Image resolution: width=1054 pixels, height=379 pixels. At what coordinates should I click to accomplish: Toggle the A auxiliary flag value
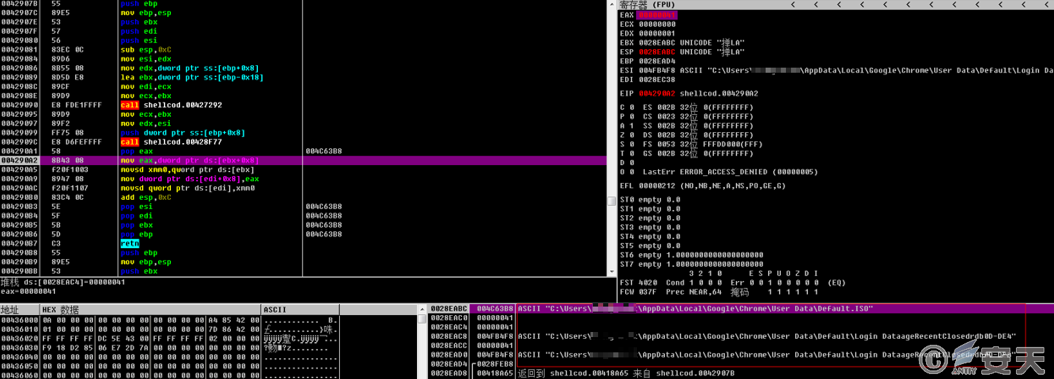[x=631, y=126]
